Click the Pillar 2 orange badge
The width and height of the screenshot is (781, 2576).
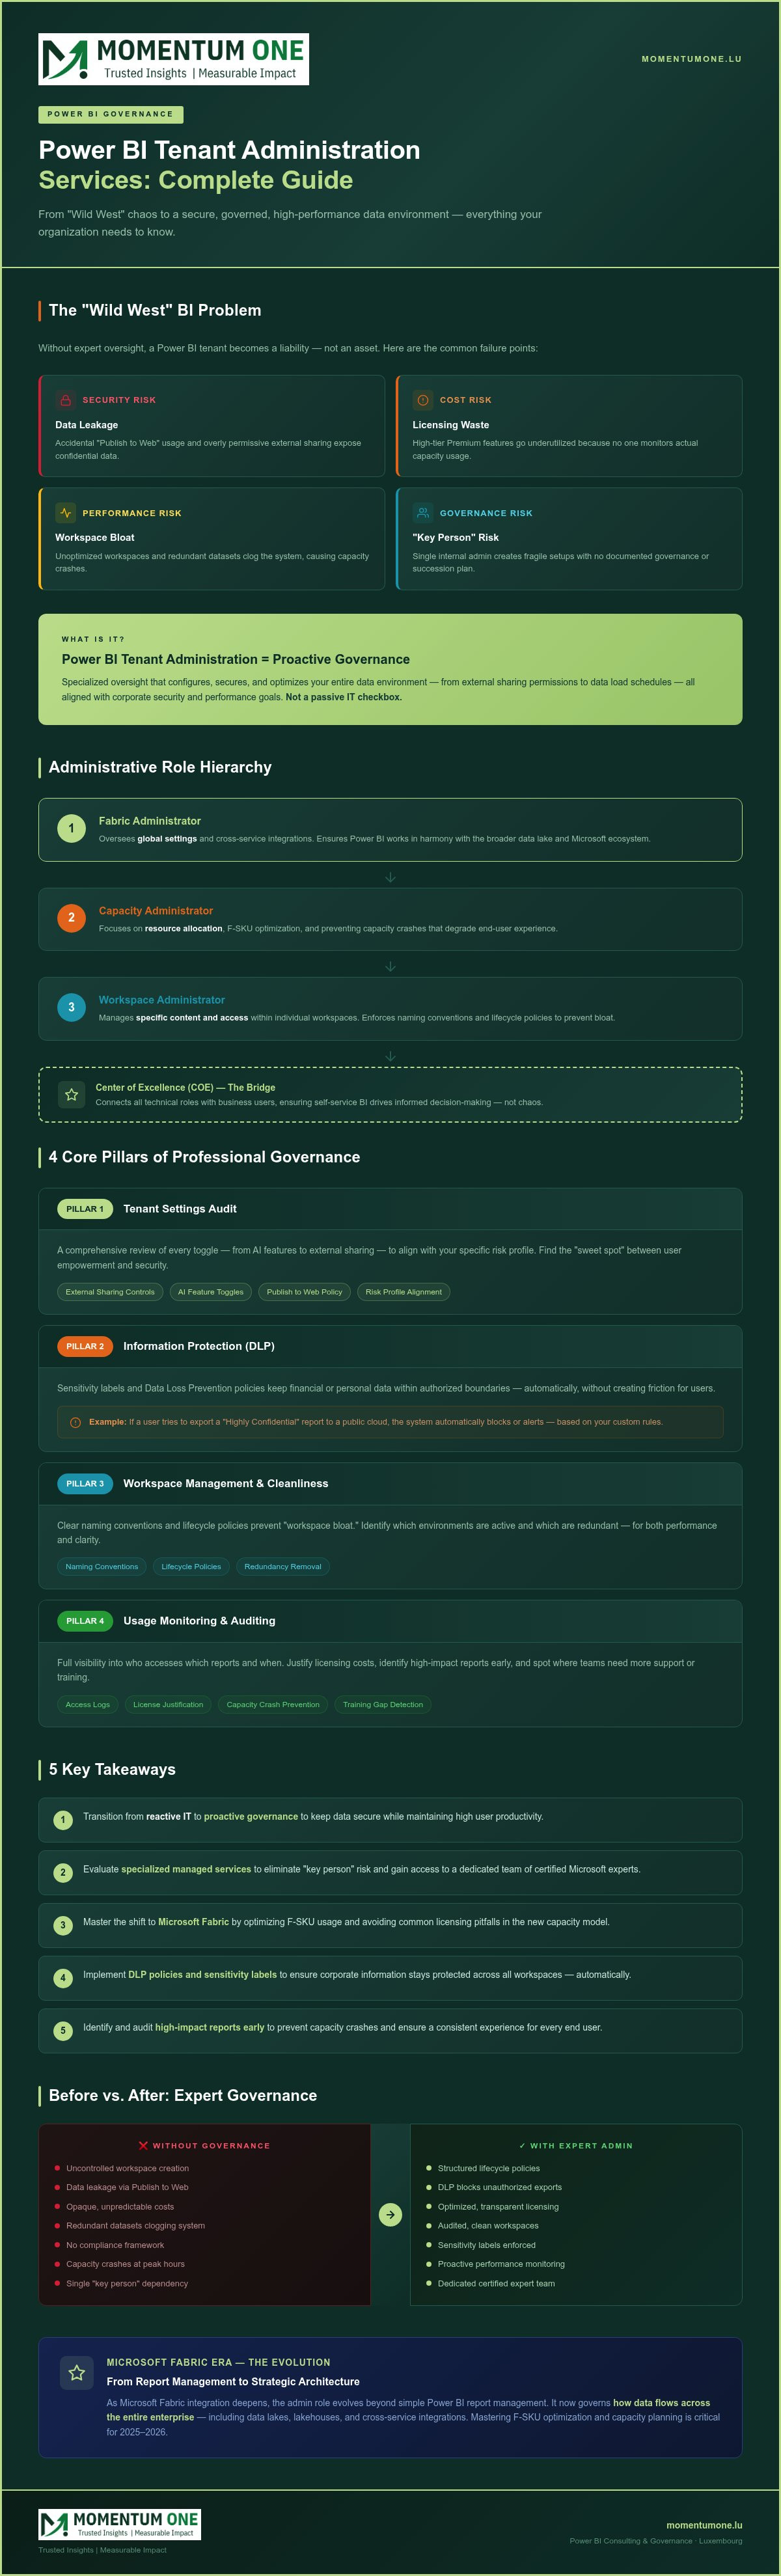[85, 1346]
